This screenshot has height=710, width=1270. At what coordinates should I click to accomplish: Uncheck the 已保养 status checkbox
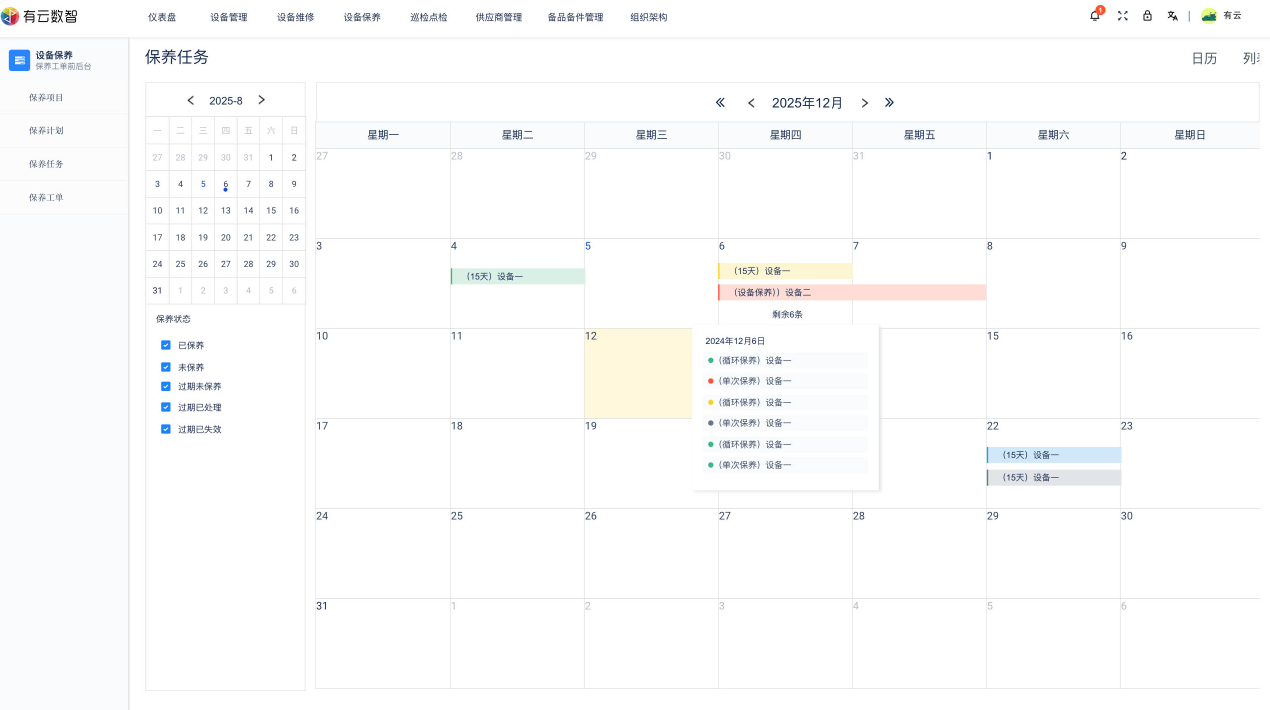pos(166,345)
